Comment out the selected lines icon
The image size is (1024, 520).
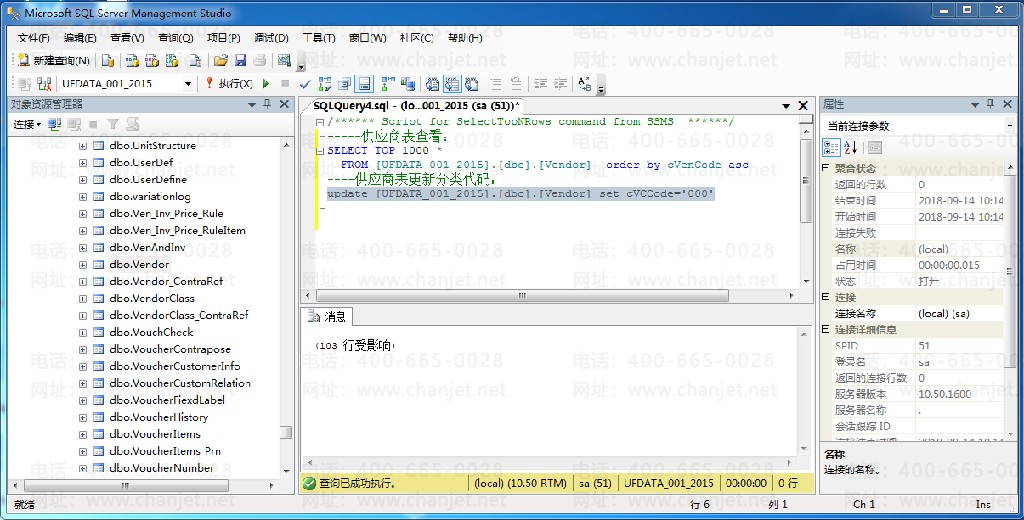pos(496,84)
